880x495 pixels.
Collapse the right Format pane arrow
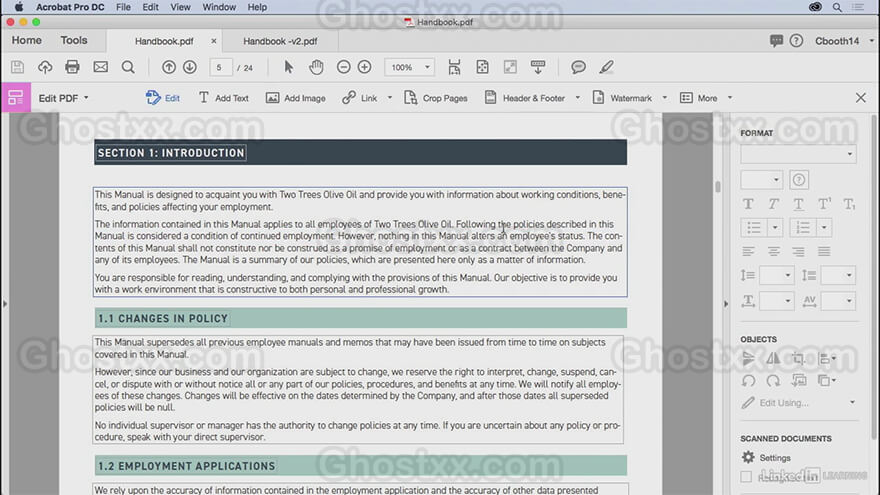pos(726,304)
